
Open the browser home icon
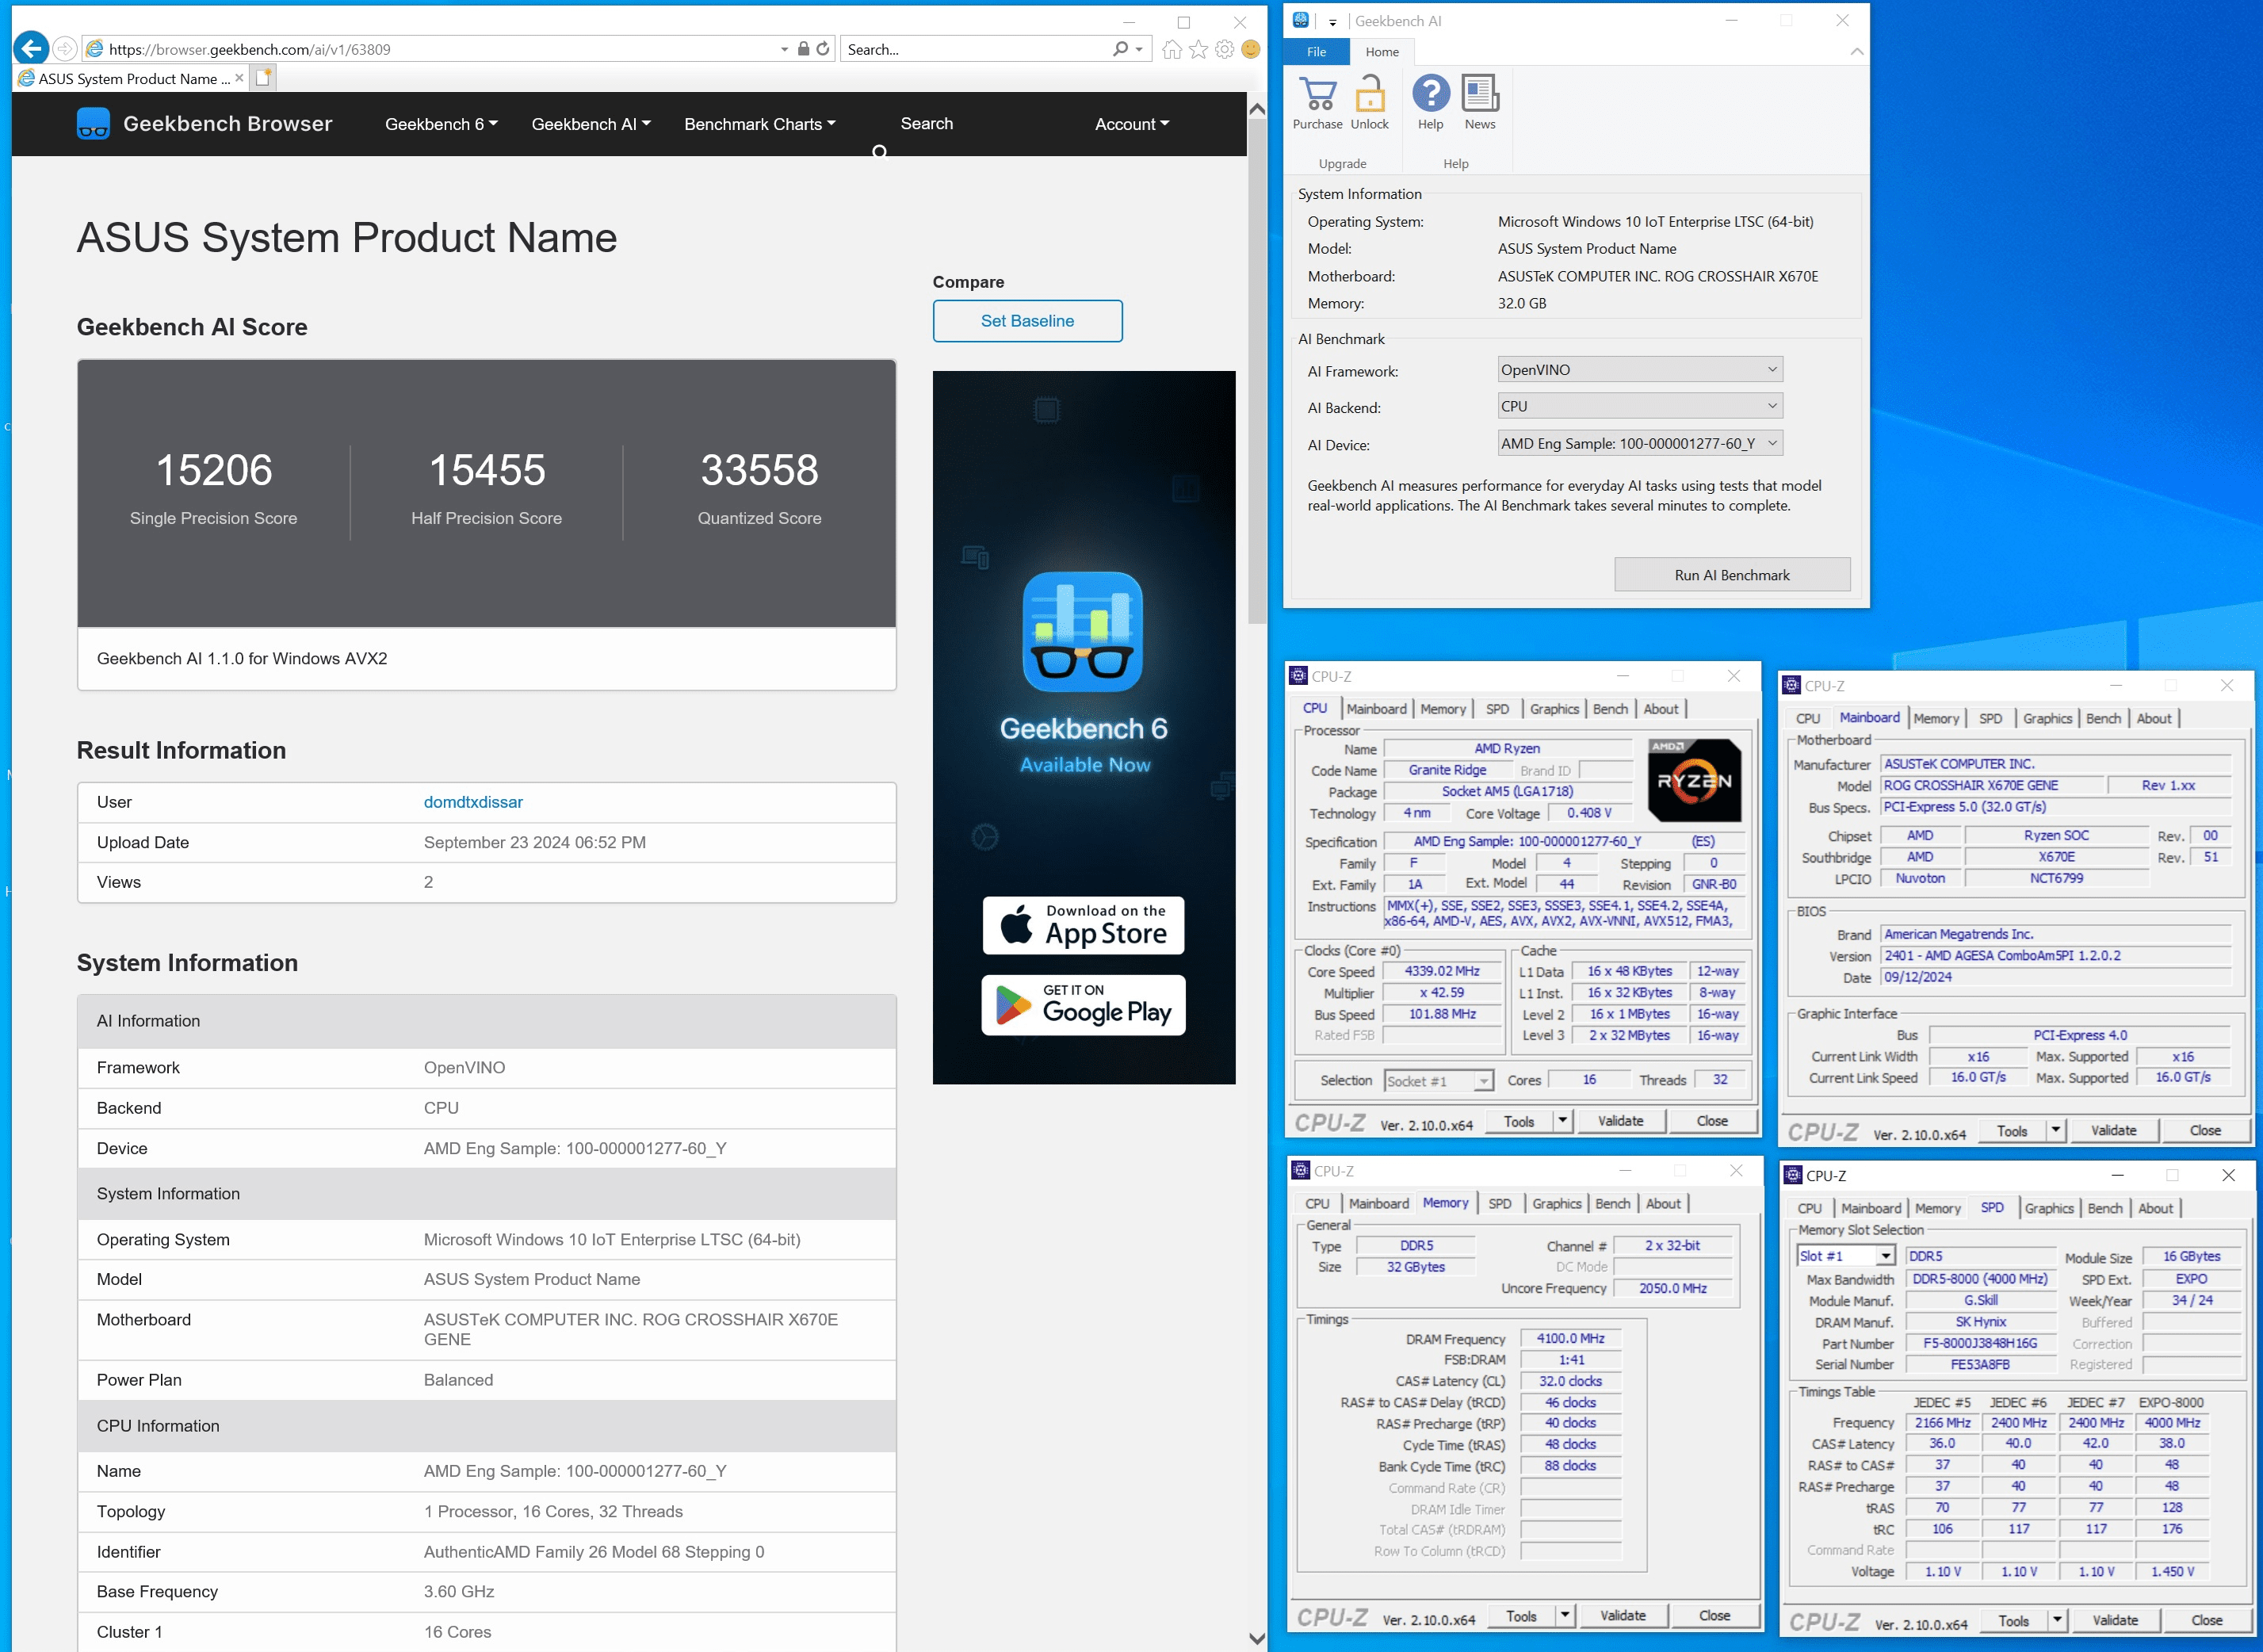pyautogui.click(x=1172, y=49)
